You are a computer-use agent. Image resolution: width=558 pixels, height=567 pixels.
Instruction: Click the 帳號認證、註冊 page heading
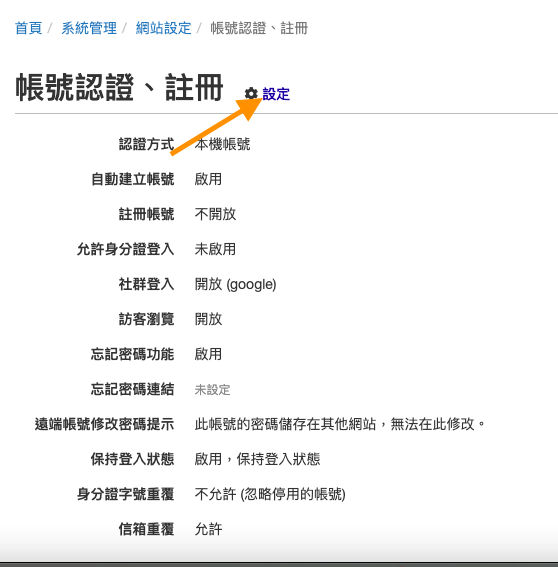click(119, 87)
